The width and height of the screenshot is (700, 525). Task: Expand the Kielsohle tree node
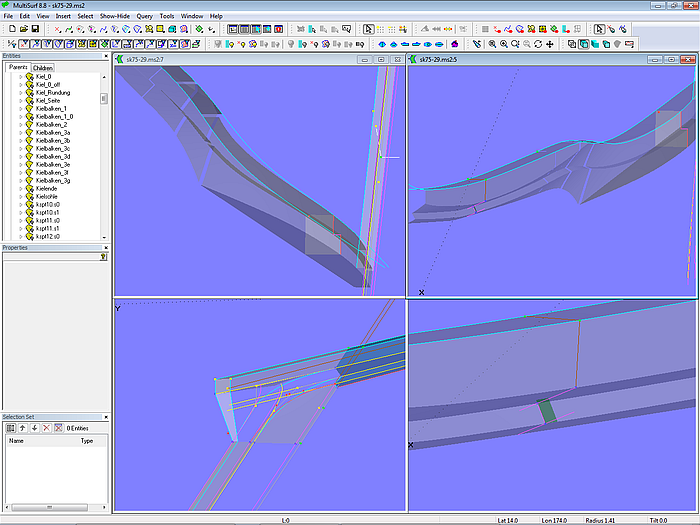tap(20, 196)
